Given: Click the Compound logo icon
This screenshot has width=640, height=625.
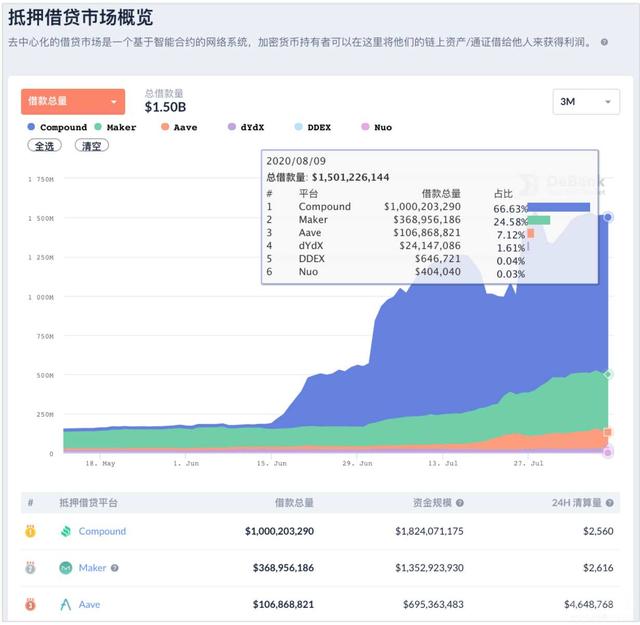Looking at the screenshot, I should 66,531.
